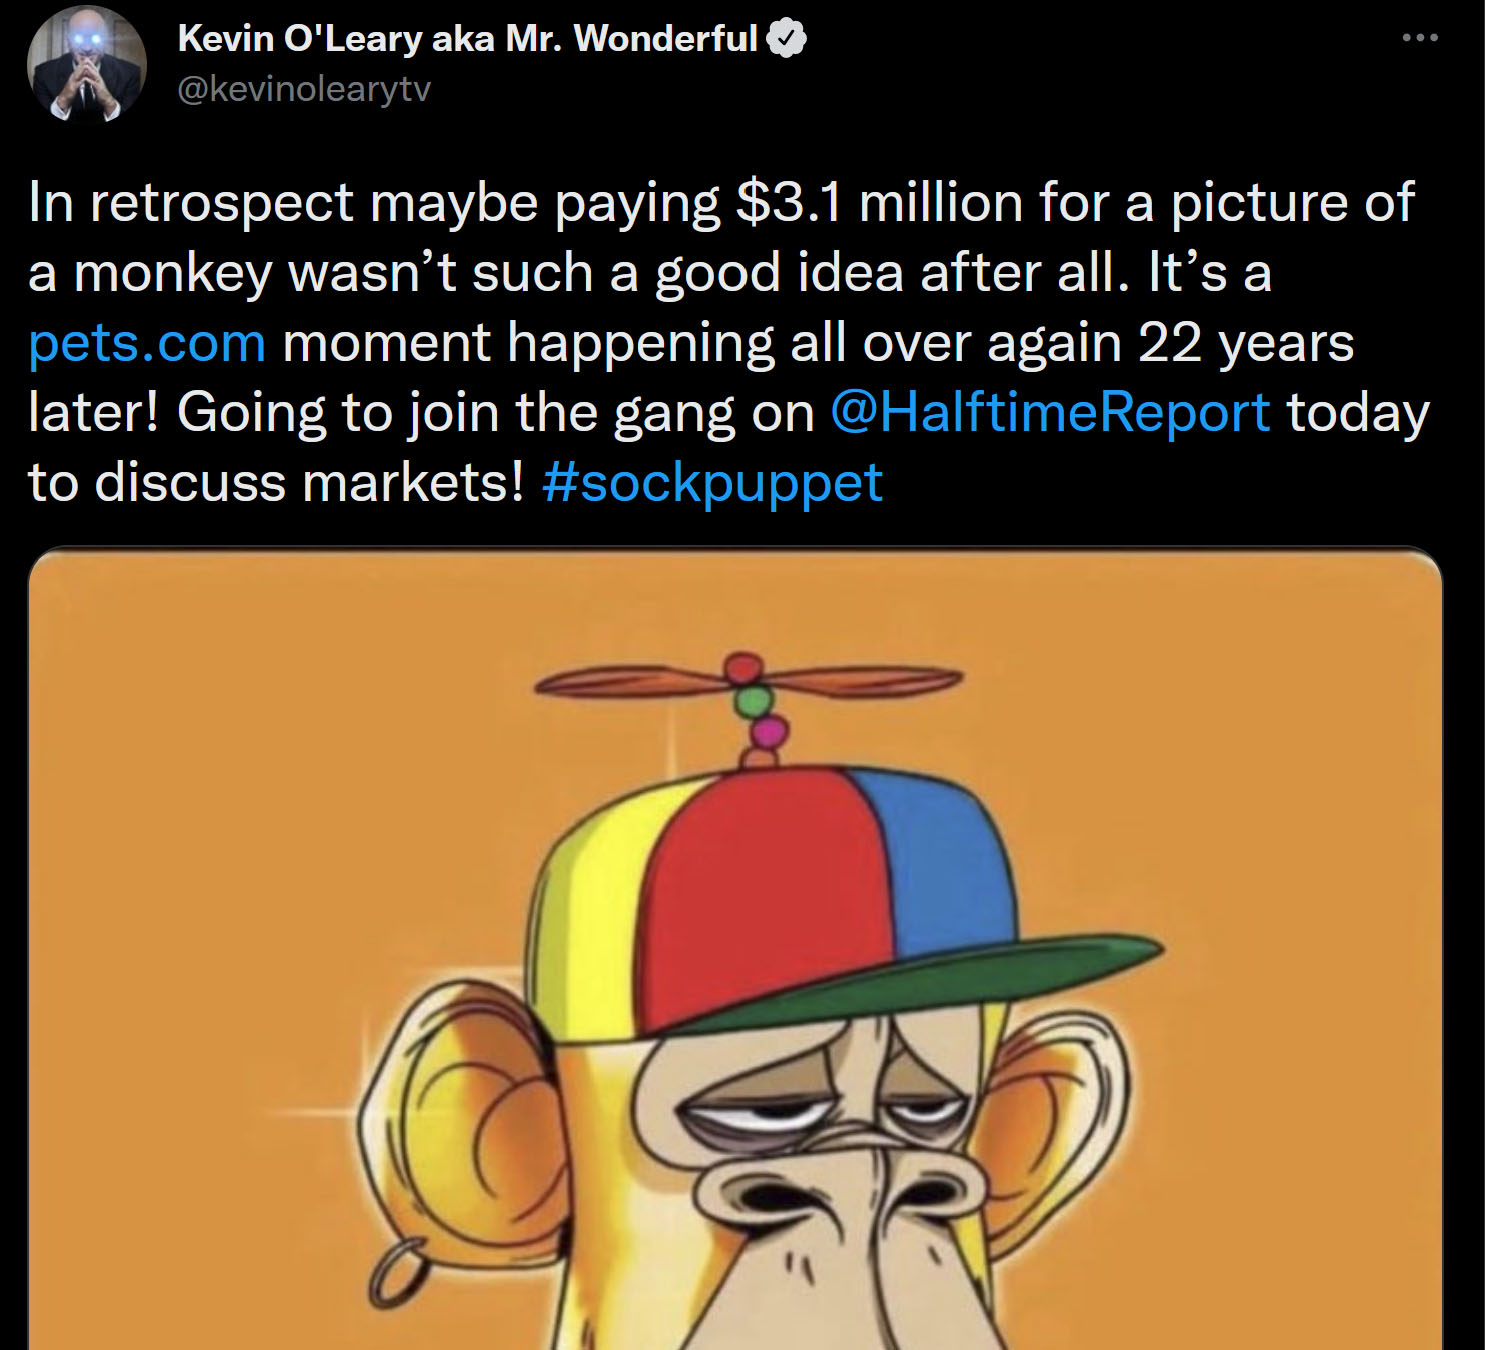
Task: Open the three-dot more options menu
Action: [x=1419, y=38]
